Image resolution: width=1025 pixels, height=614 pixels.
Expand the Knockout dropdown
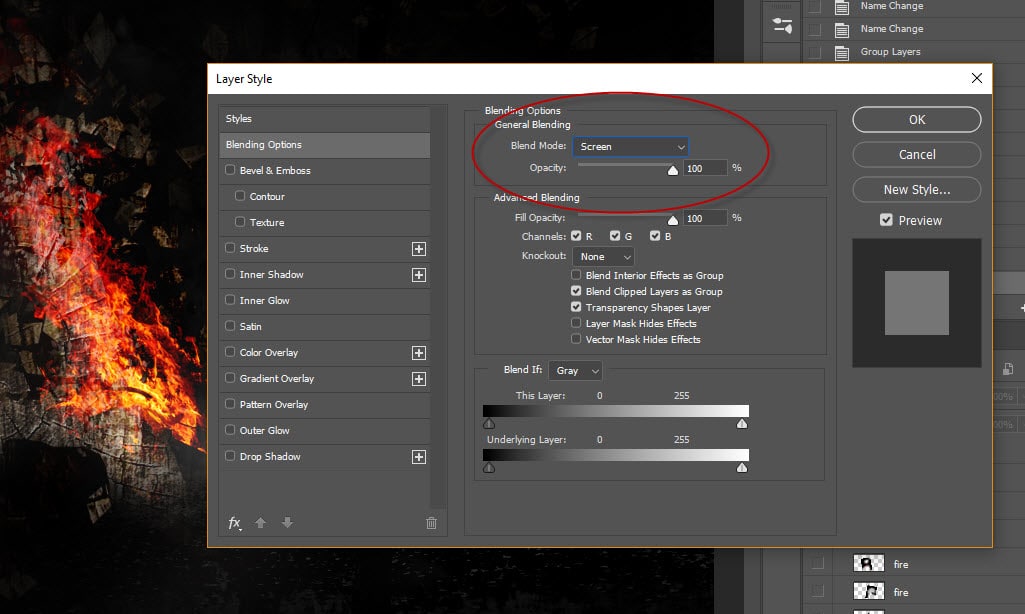click(602, 257)
